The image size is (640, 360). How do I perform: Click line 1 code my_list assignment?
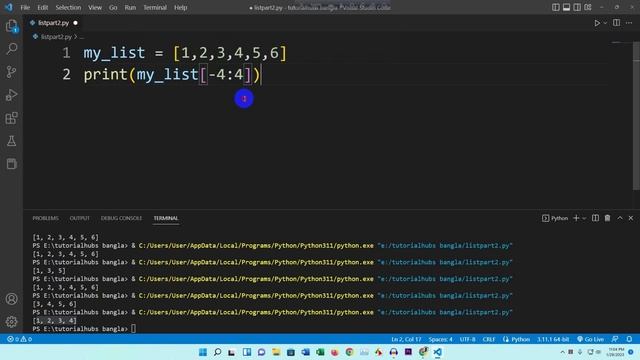coord(185,53)
